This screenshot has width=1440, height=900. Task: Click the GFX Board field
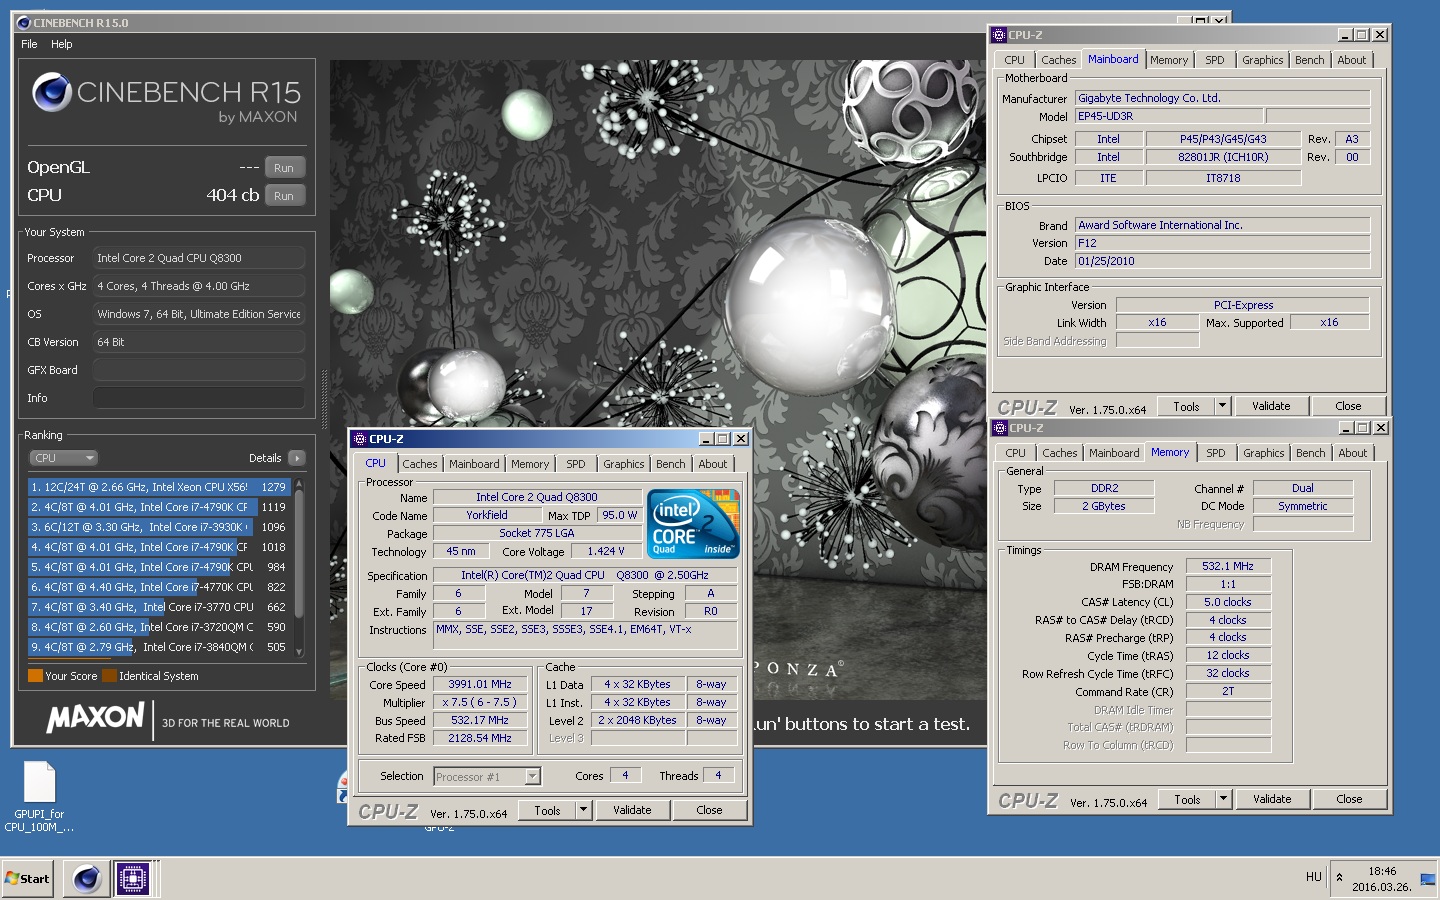(199, 370)
